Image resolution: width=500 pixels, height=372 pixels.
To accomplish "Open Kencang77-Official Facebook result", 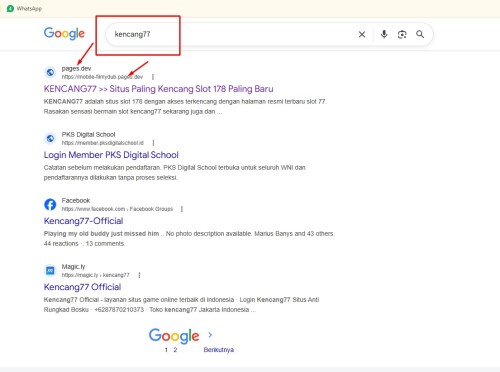I will pyautogui.click(x=83, y=221).
